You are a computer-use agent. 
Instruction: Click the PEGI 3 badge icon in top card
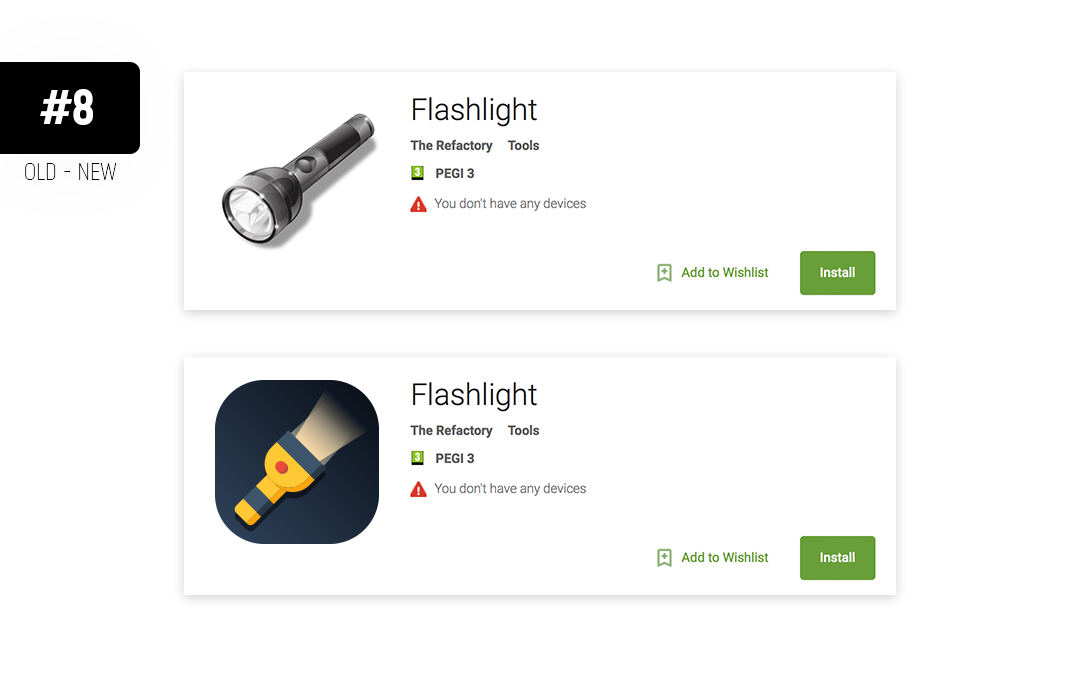(417, 173)
